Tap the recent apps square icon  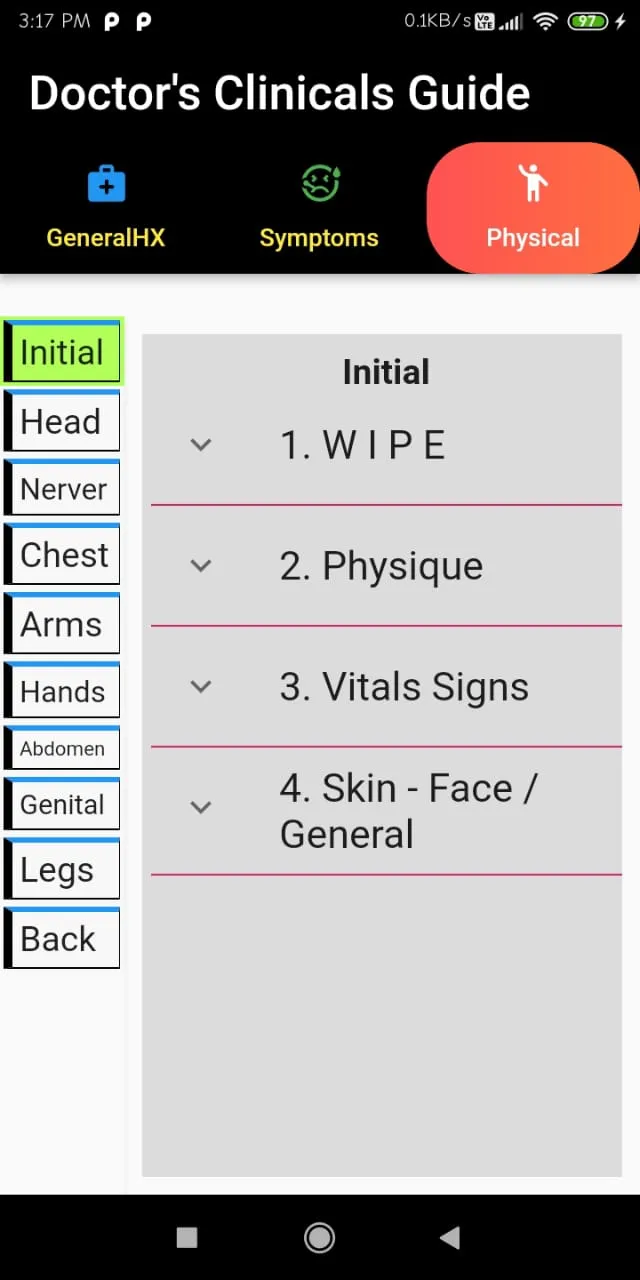click(x=187, y=1238)
